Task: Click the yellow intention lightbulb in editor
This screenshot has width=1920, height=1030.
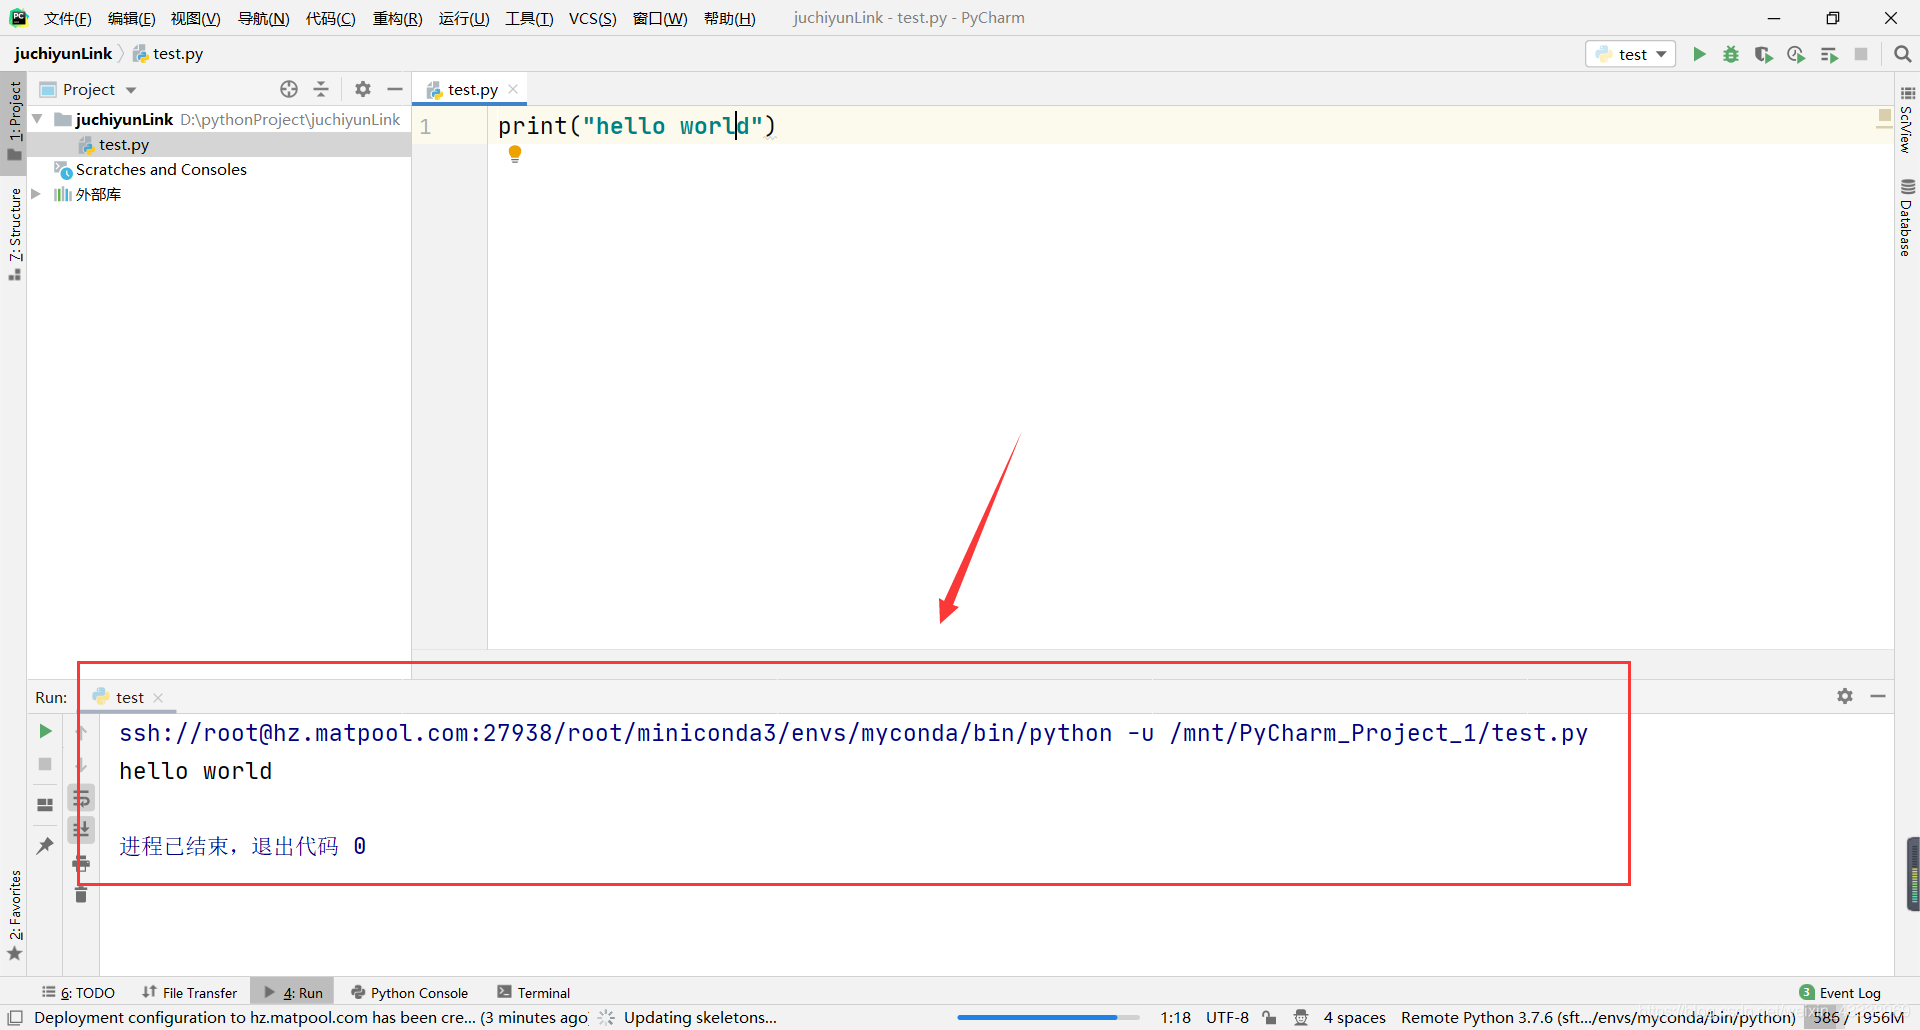Action: [515, 154]
